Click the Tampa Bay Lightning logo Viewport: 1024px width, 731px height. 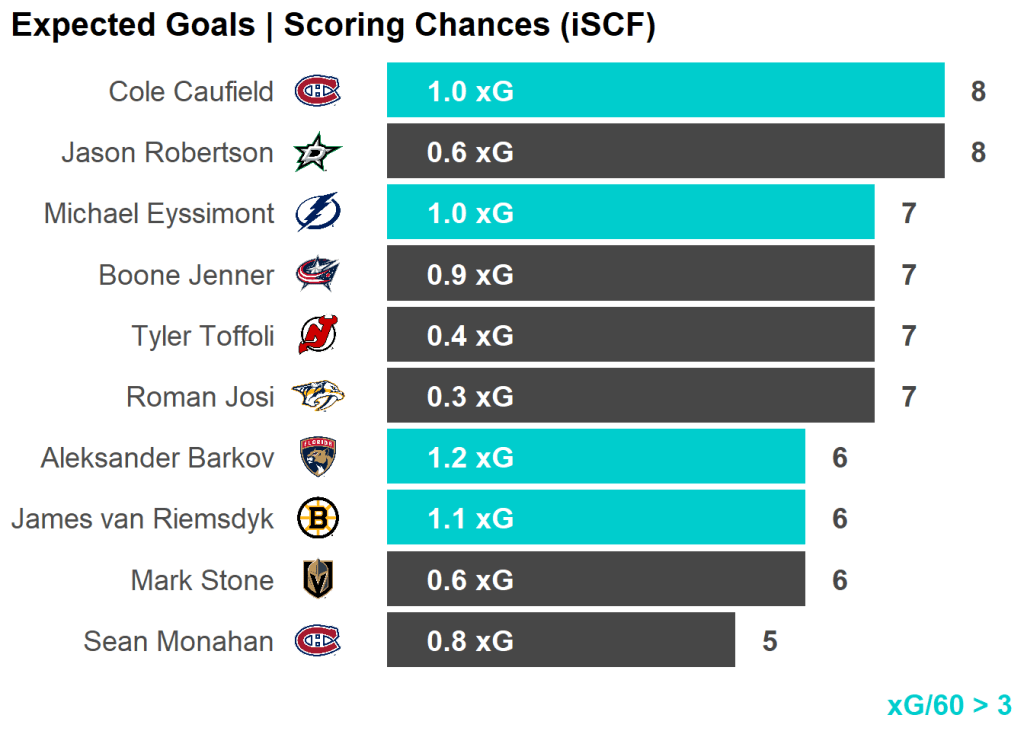click(x=317, y=214)
